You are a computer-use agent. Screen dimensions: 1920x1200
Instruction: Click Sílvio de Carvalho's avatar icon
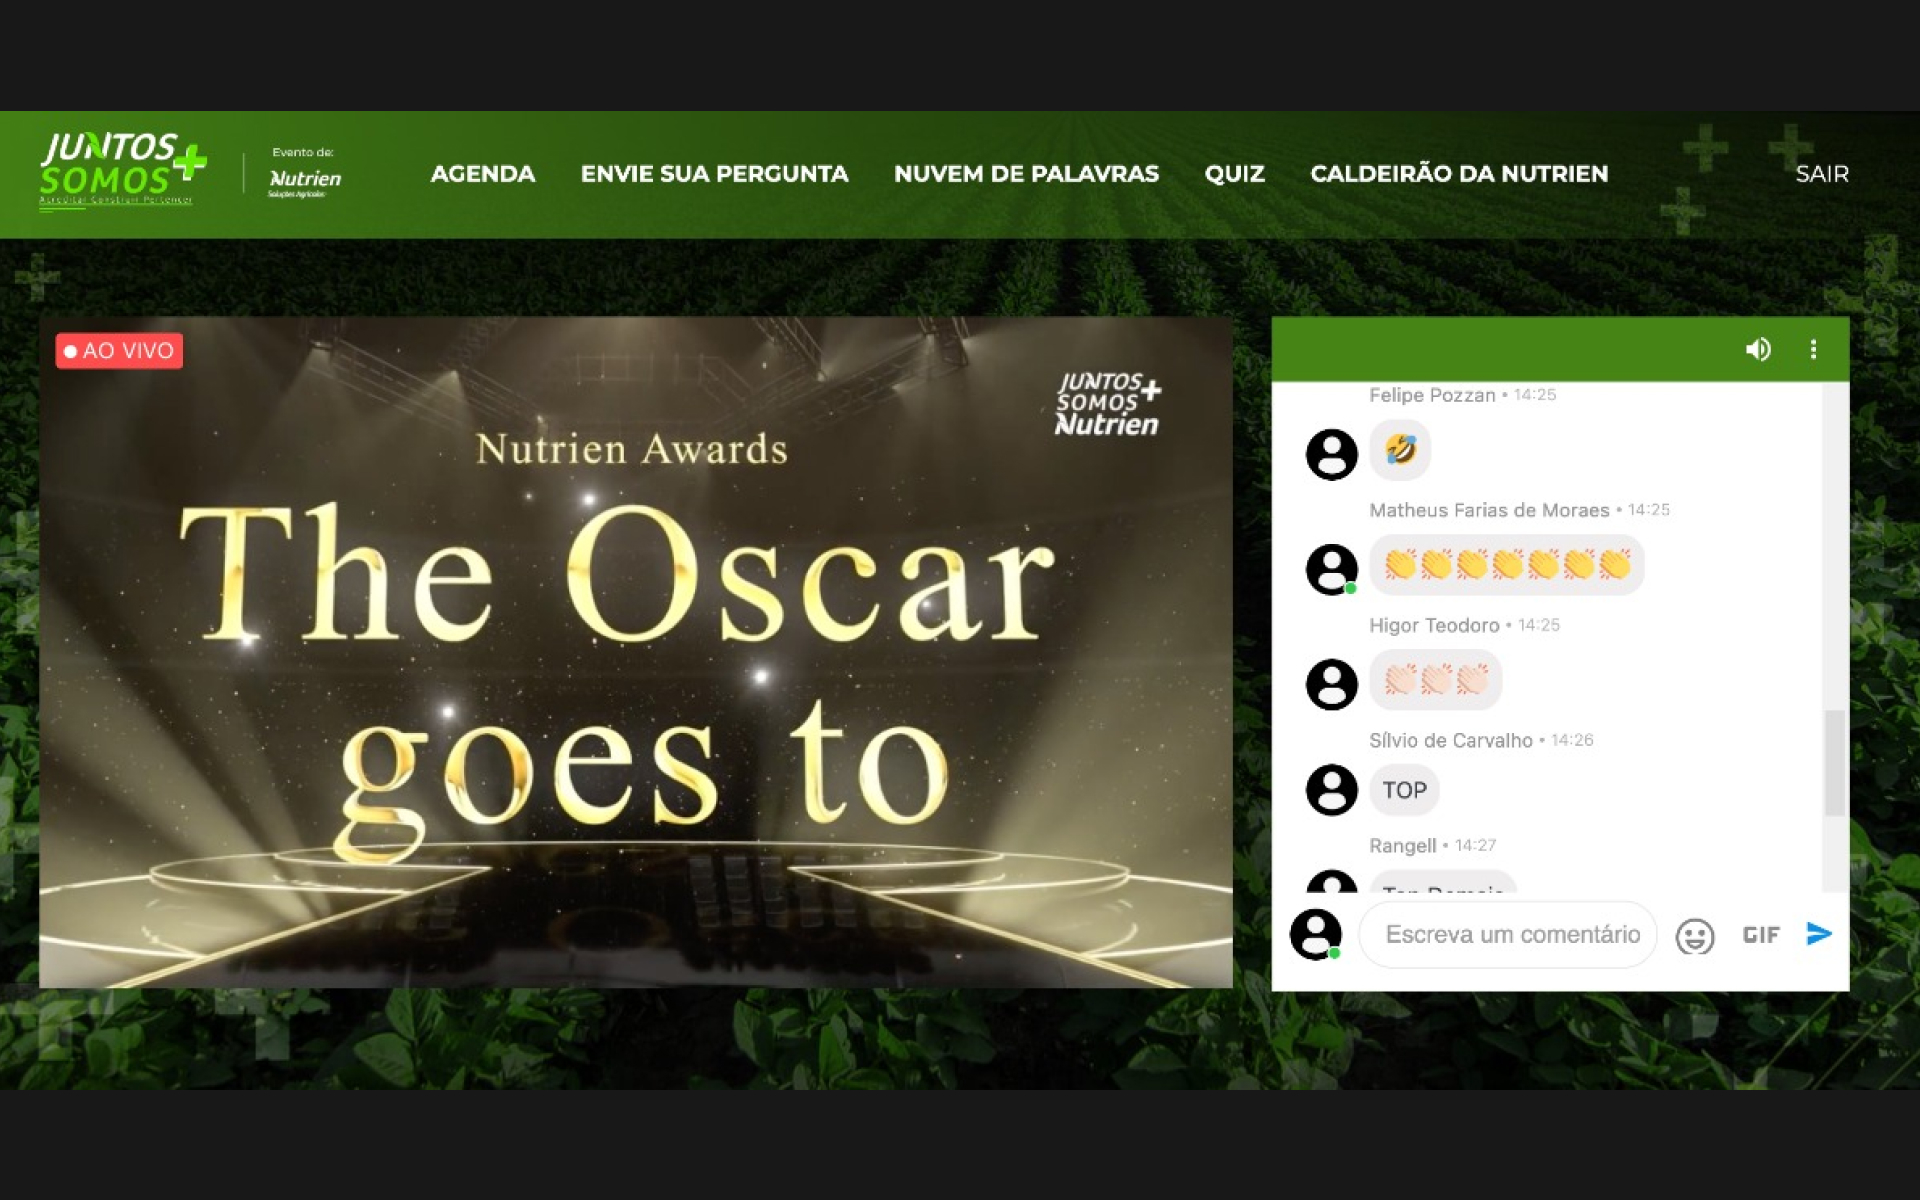1331,790
